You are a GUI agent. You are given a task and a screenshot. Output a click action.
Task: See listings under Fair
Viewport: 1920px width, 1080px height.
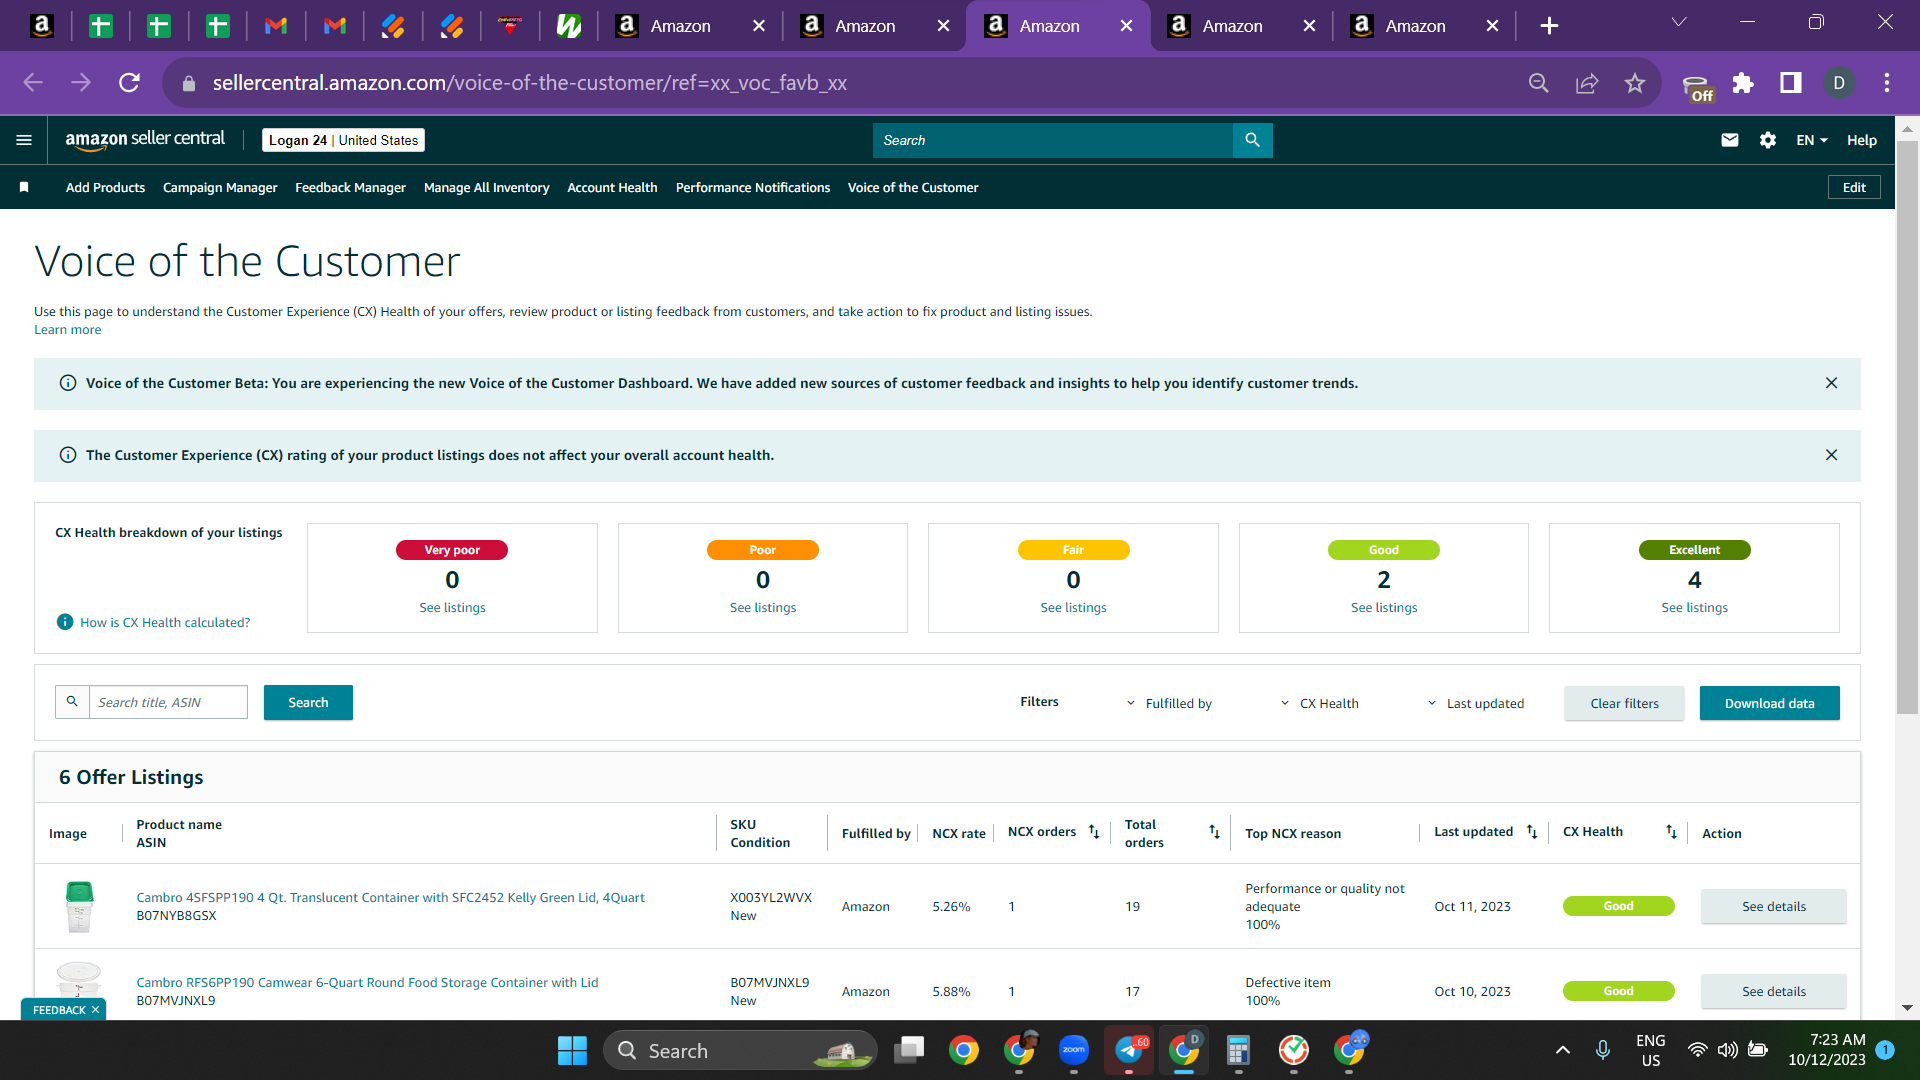(x=1073, y=607)
